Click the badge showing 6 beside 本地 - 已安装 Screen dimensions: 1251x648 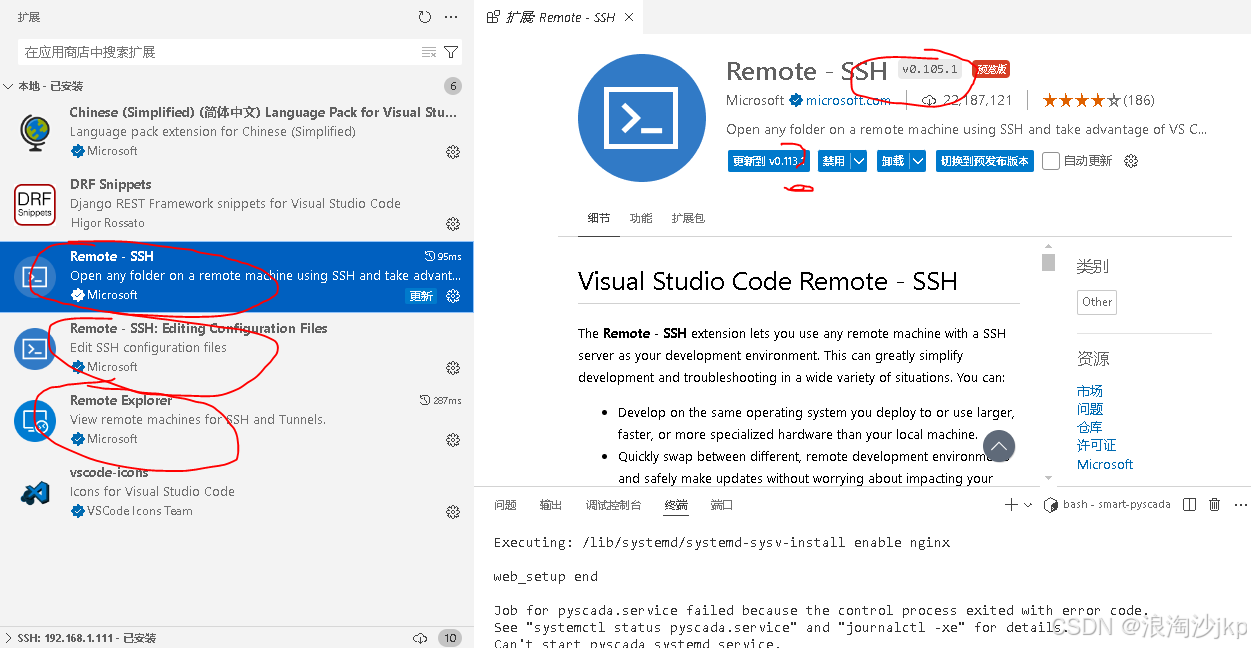coord(453,86)
